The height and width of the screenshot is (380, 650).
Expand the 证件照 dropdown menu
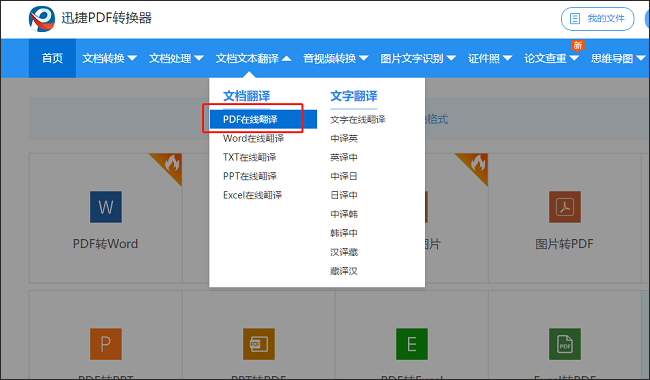(490, 58)
